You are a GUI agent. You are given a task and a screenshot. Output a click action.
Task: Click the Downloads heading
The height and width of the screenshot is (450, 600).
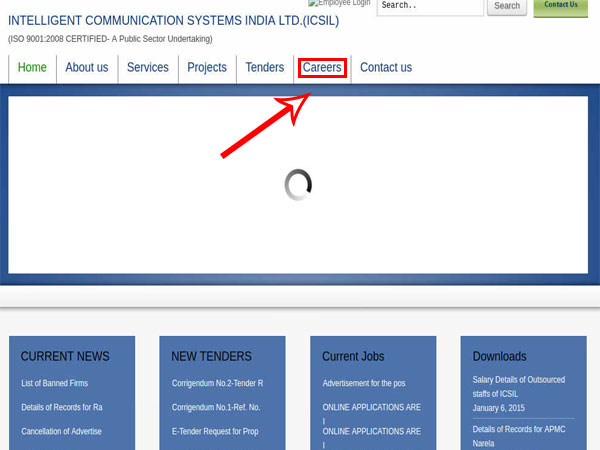(500, 356)
